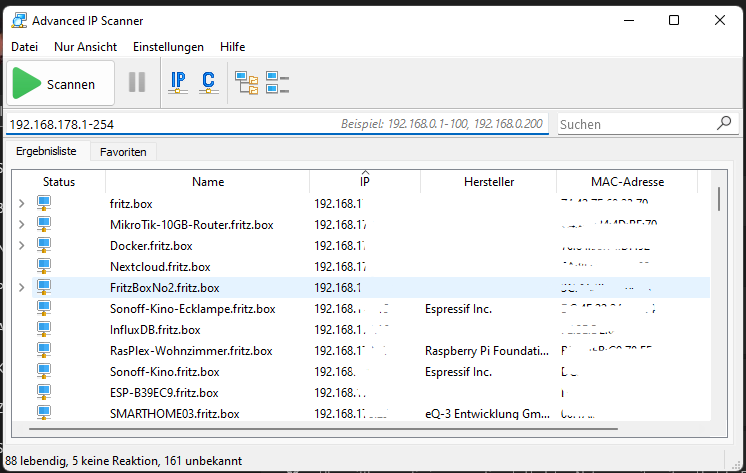Select the SMARTHOME03.fritz.box name
746x473 pixels.
pyautogui.click(x=175, y=413)
